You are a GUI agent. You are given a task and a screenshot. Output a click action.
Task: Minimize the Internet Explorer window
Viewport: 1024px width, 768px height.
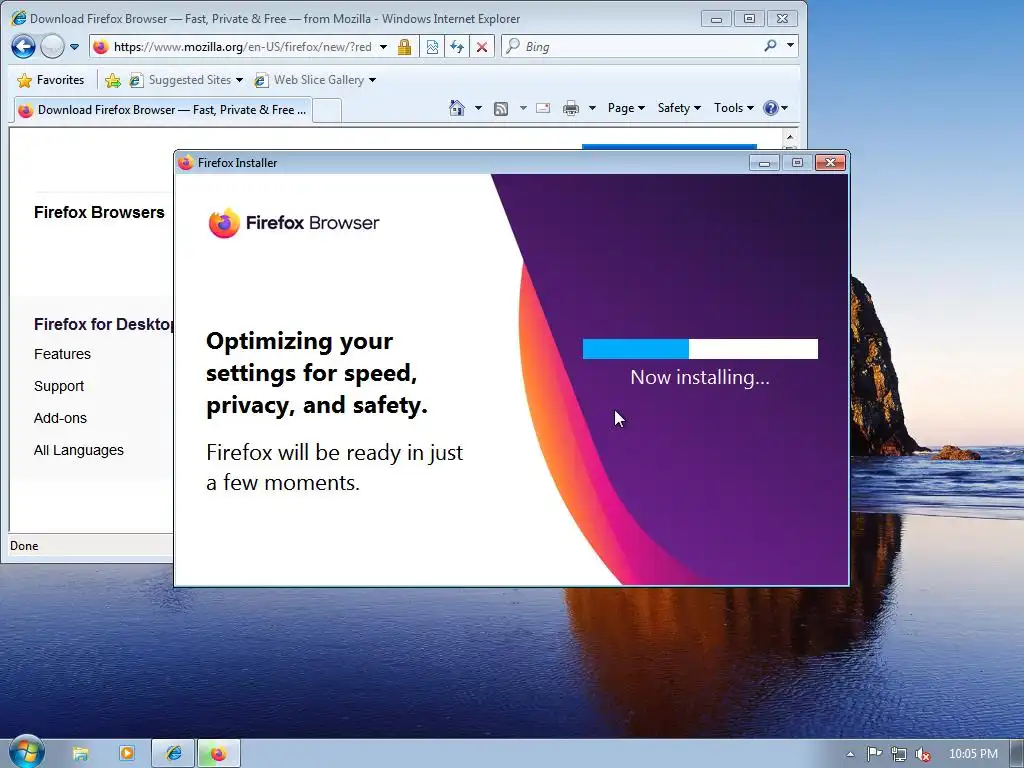click(x=716, y=19)
